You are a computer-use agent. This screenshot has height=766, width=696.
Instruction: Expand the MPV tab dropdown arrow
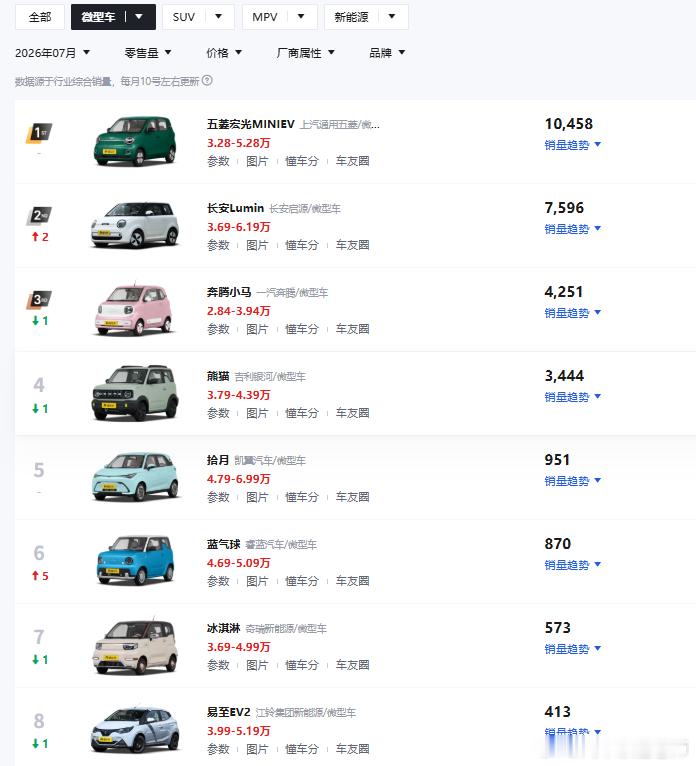(301, 17)
